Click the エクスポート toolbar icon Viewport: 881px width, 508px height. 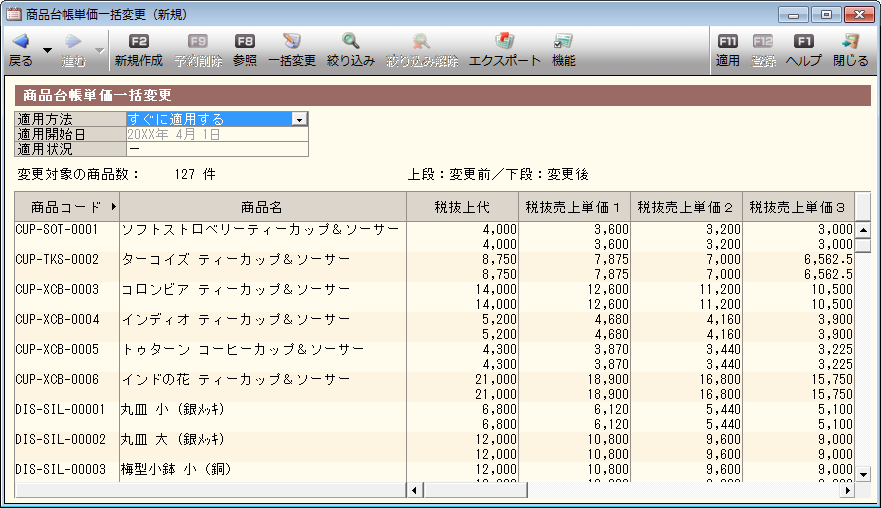(505, 41)
